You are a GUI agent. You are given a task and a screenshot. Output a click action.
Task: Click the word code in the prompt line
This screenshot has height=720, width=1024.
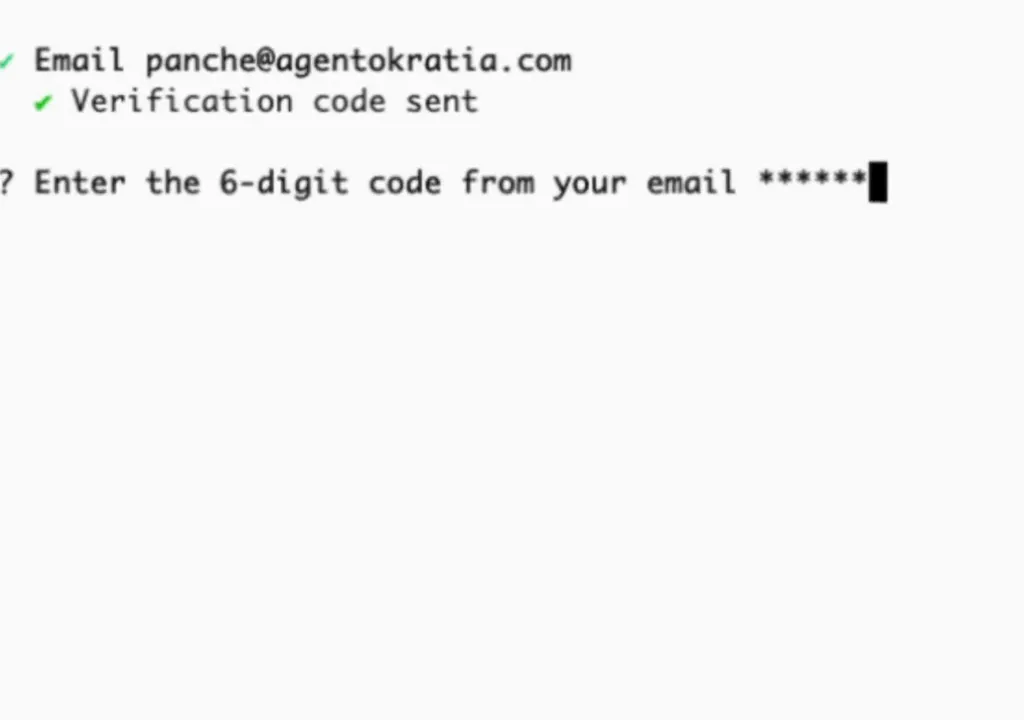[x=405, y=183]
